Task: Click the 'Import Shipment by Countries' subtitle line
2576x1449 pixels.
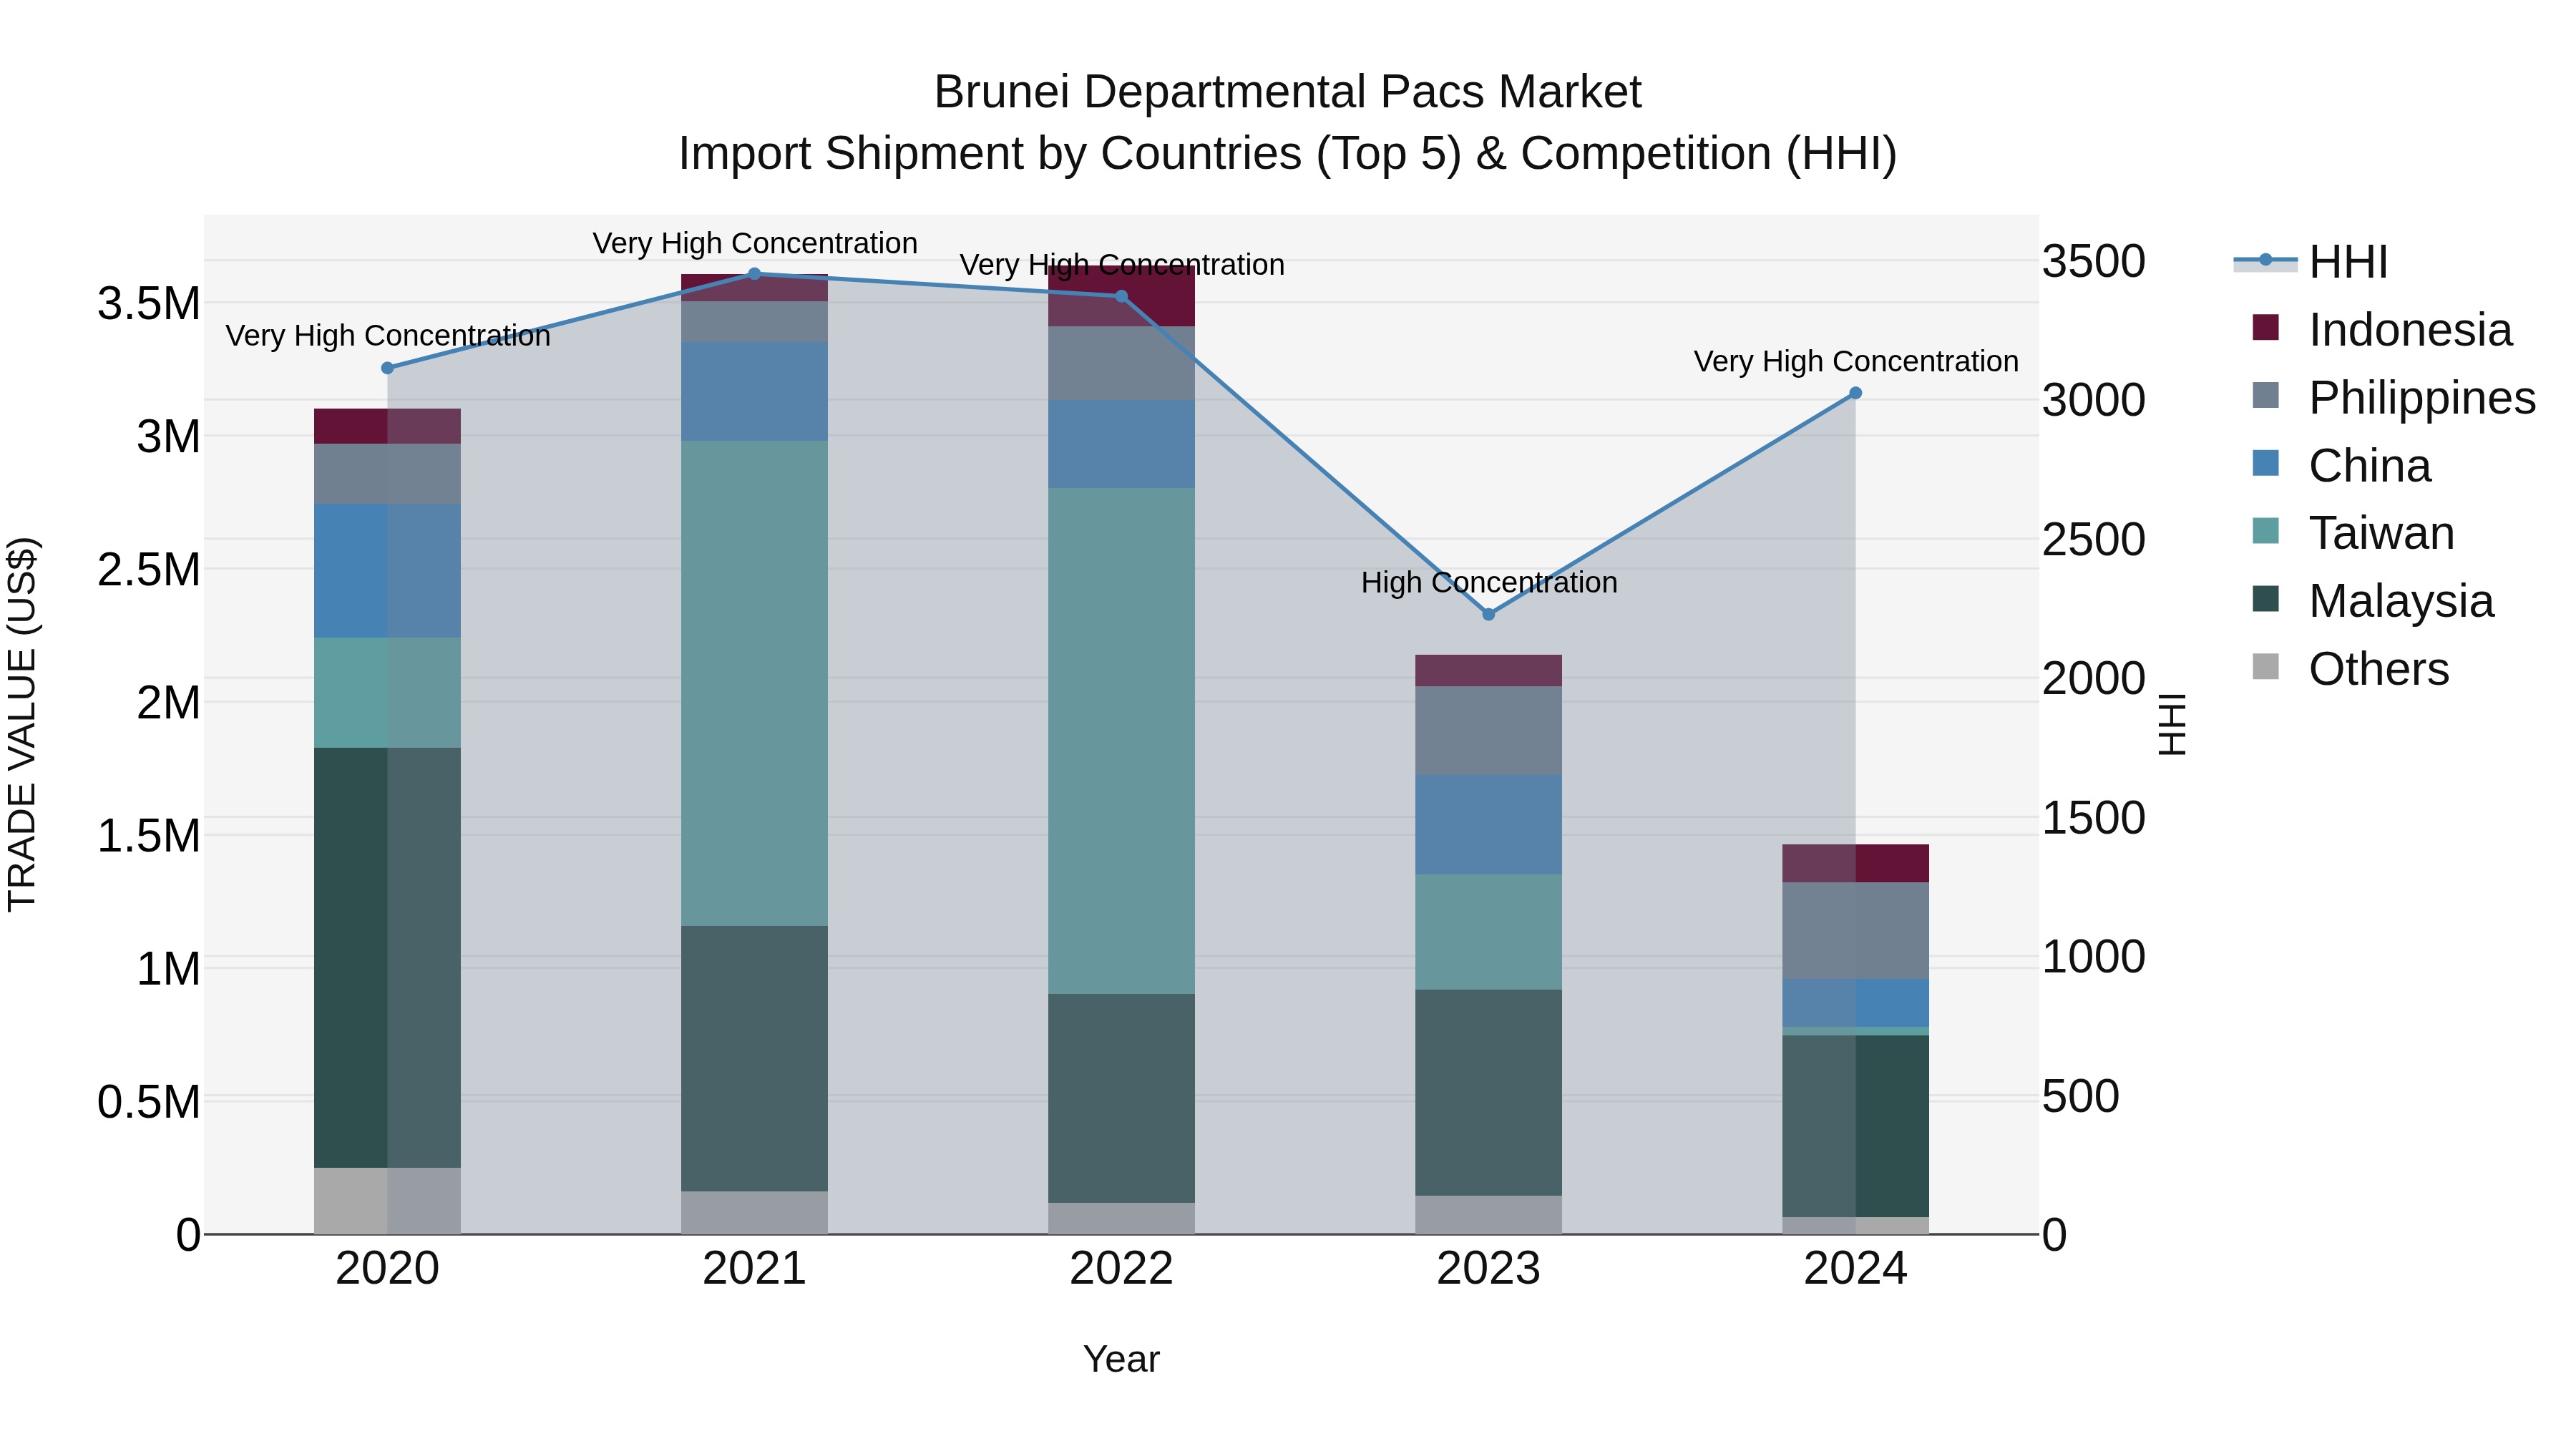Action: 1288,154
